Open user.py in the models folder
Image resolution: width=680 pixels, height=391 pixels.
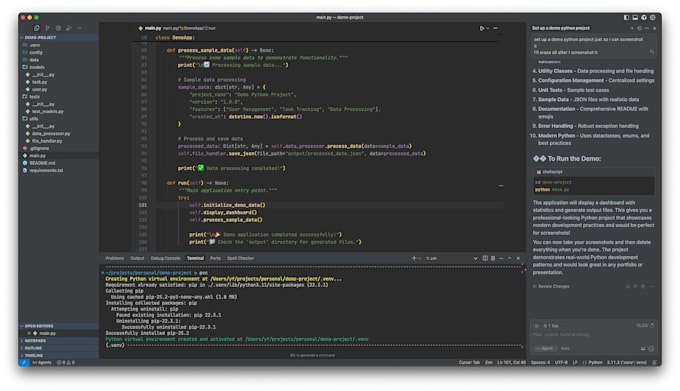click(59, 89)
